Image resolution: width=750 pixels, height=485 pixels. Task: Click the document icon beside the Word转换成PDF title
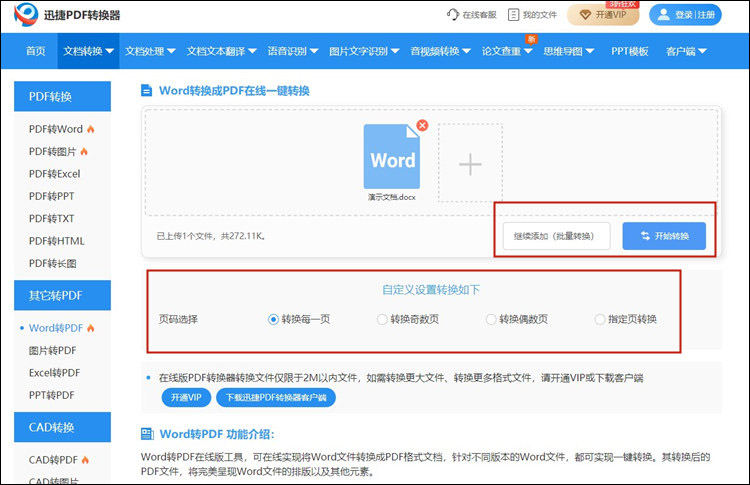point(146,90)
